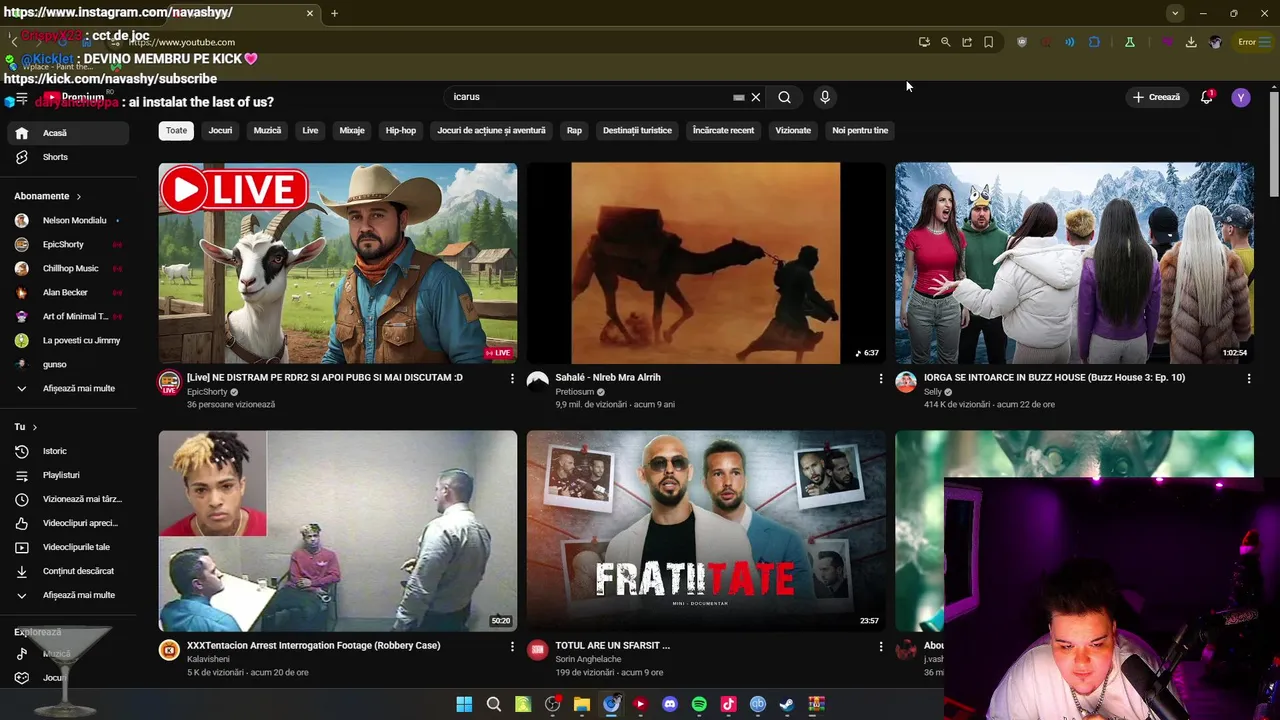Open the browser zoom magnifier icon

pos(945,42)
